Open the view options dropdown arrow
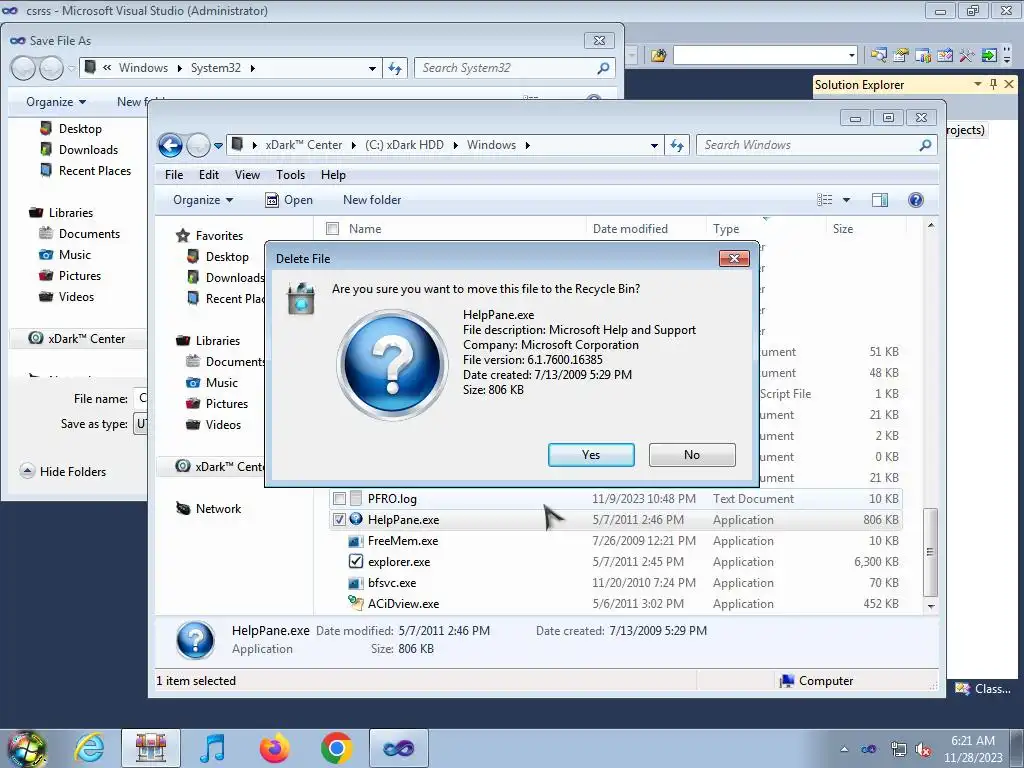This screenshot has width=1024, height=768. (846, 200)
